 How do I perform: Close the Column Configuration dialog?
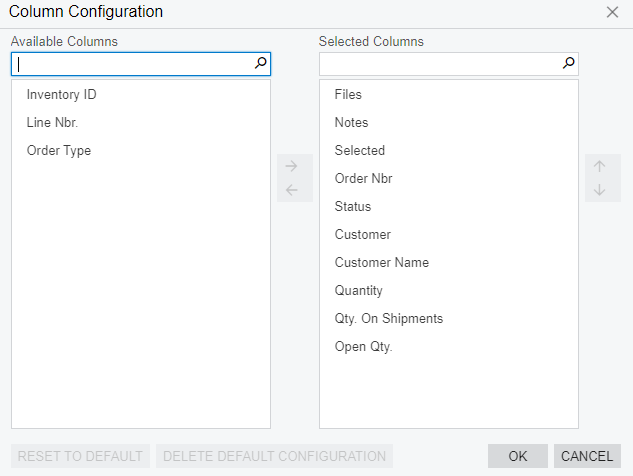point(612,12)
